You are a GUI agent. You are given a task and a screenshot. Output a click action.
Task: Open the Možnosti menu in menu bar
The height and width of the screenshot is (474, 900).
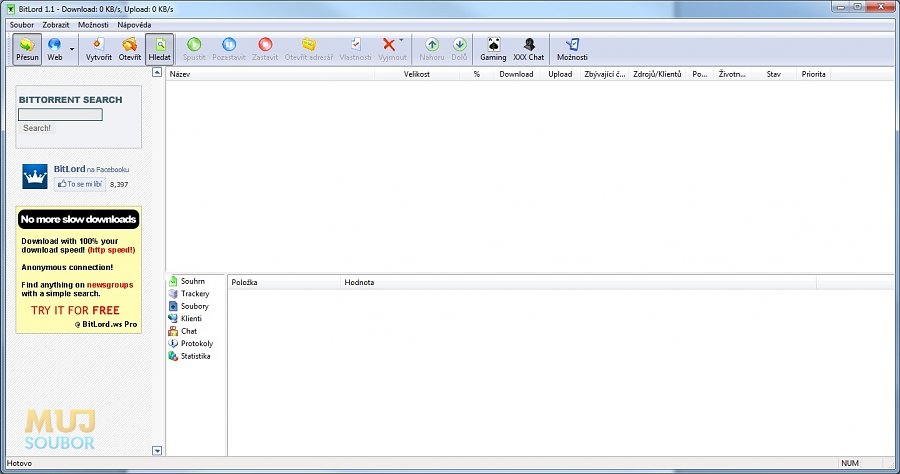pyautogui.click(x=93, y=25)
